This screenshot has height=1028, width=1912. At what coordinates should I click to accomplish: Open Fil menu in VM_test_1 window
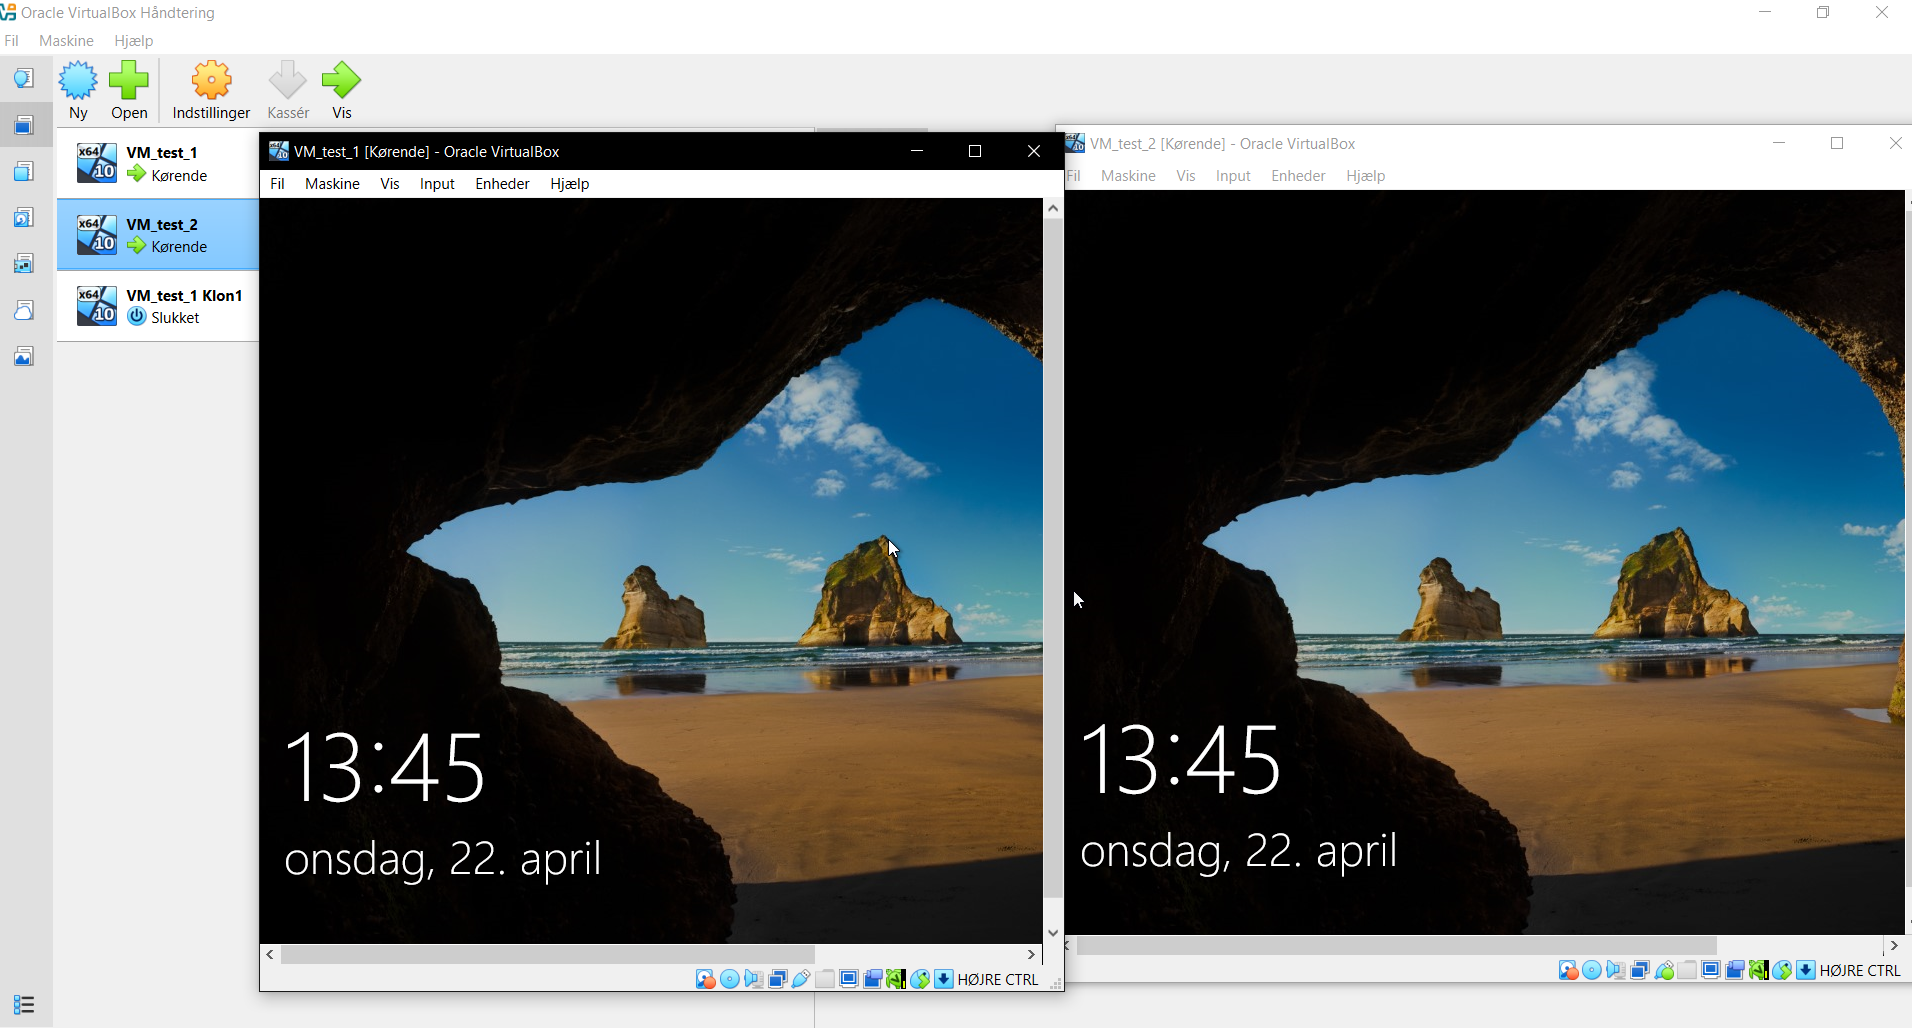[x=278, y=184]
